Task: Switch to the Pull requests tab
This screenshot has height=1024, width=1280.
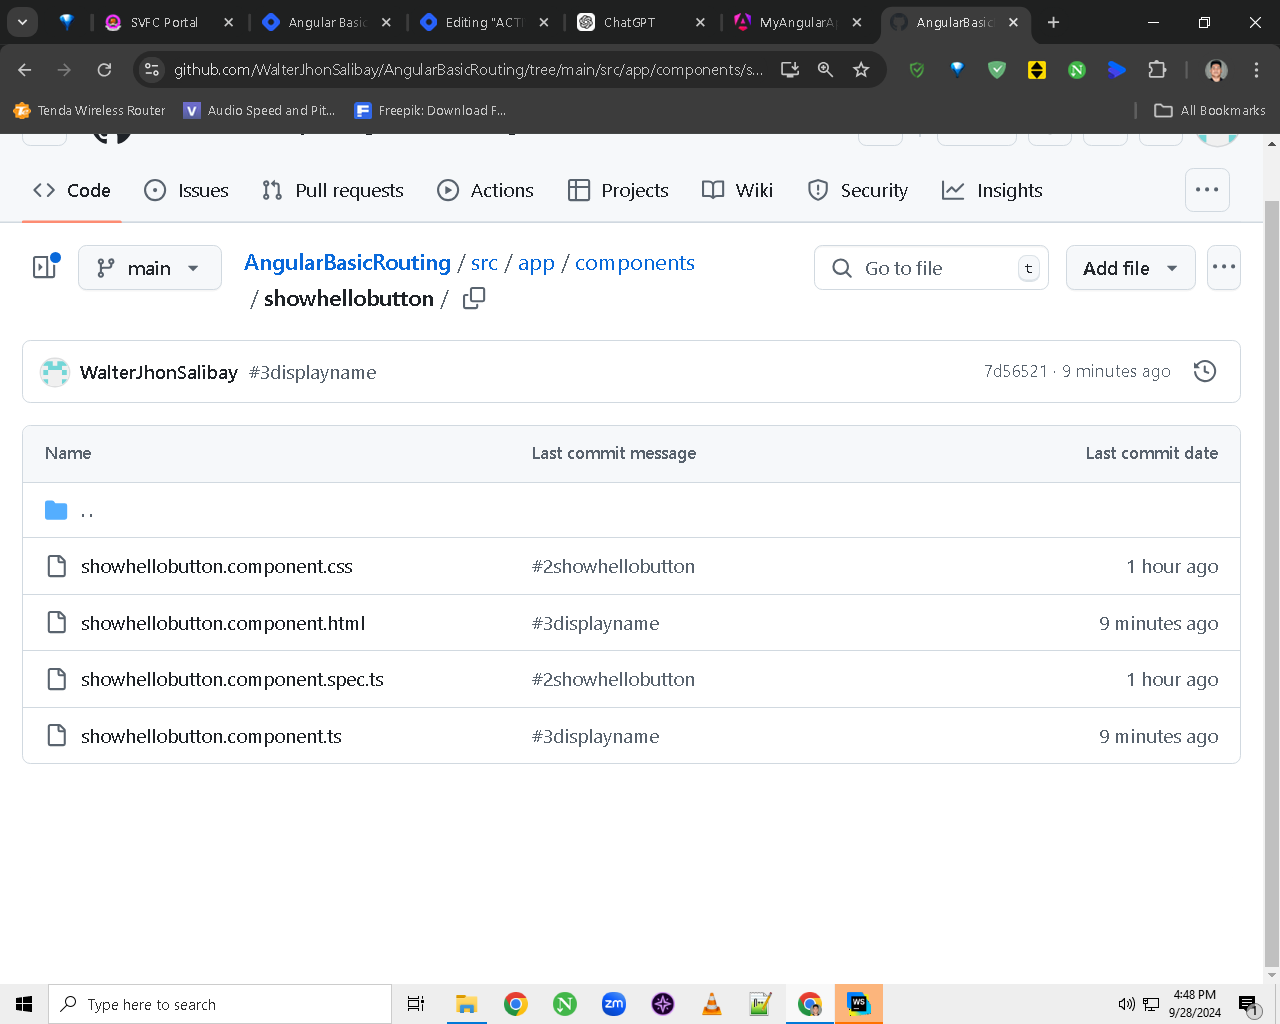Action: pos(333,190)
